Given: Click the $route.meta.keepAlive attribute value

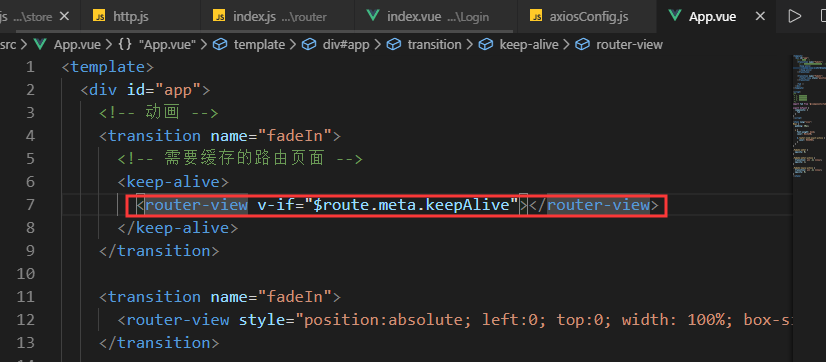Looking at the screenshot, I should coord(415,205).
